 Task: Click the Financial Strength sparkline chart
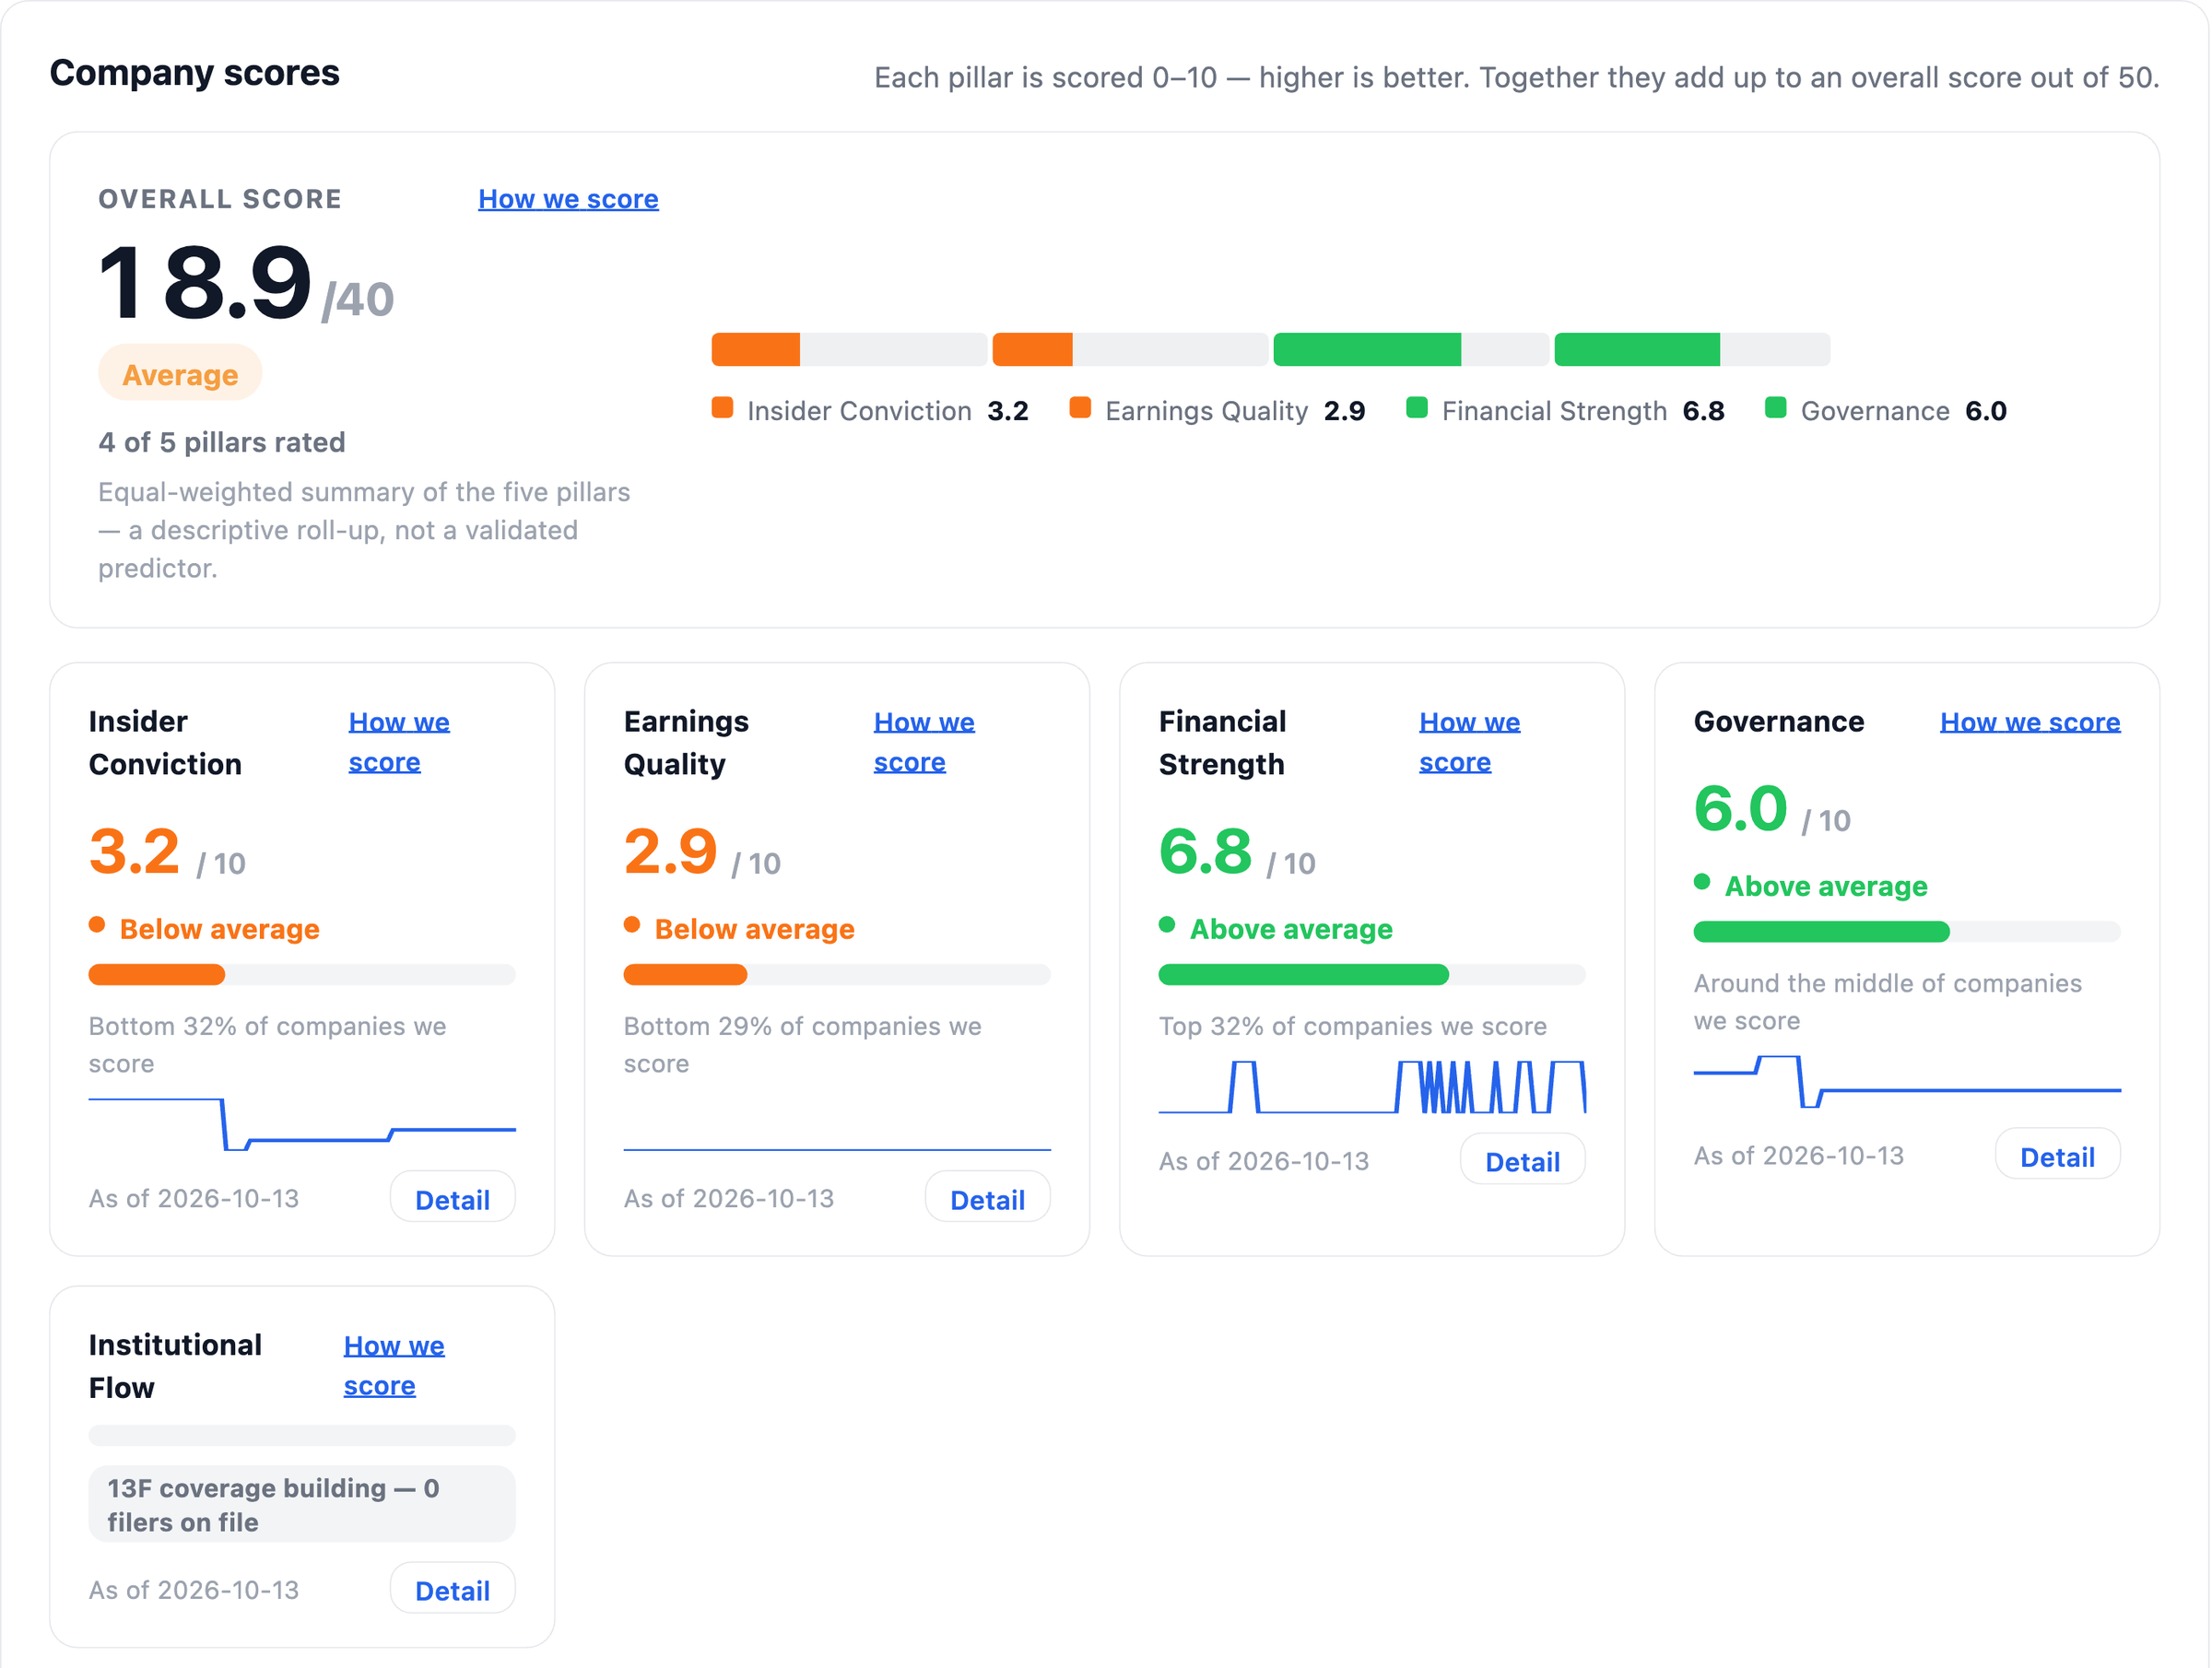[1372, 1087]
